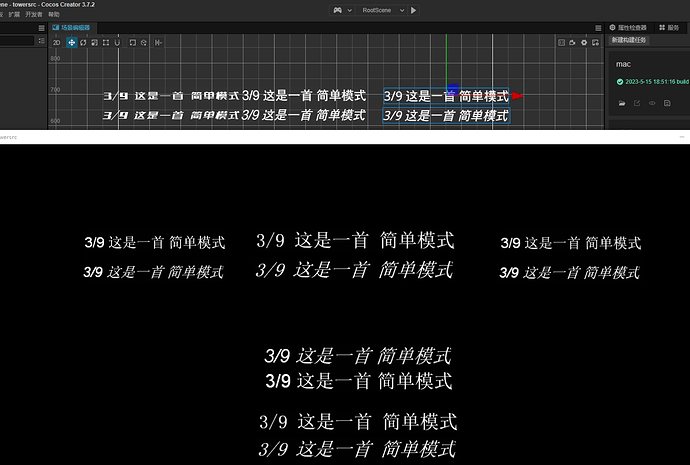Select the Rect transform tool
Viewport: 690px width, 465px height.
click(x=106, y=43)
